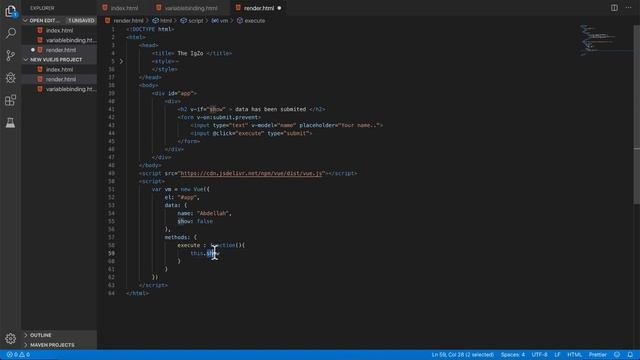Click the 'Your name..' placeholder value

coord(359,125)
